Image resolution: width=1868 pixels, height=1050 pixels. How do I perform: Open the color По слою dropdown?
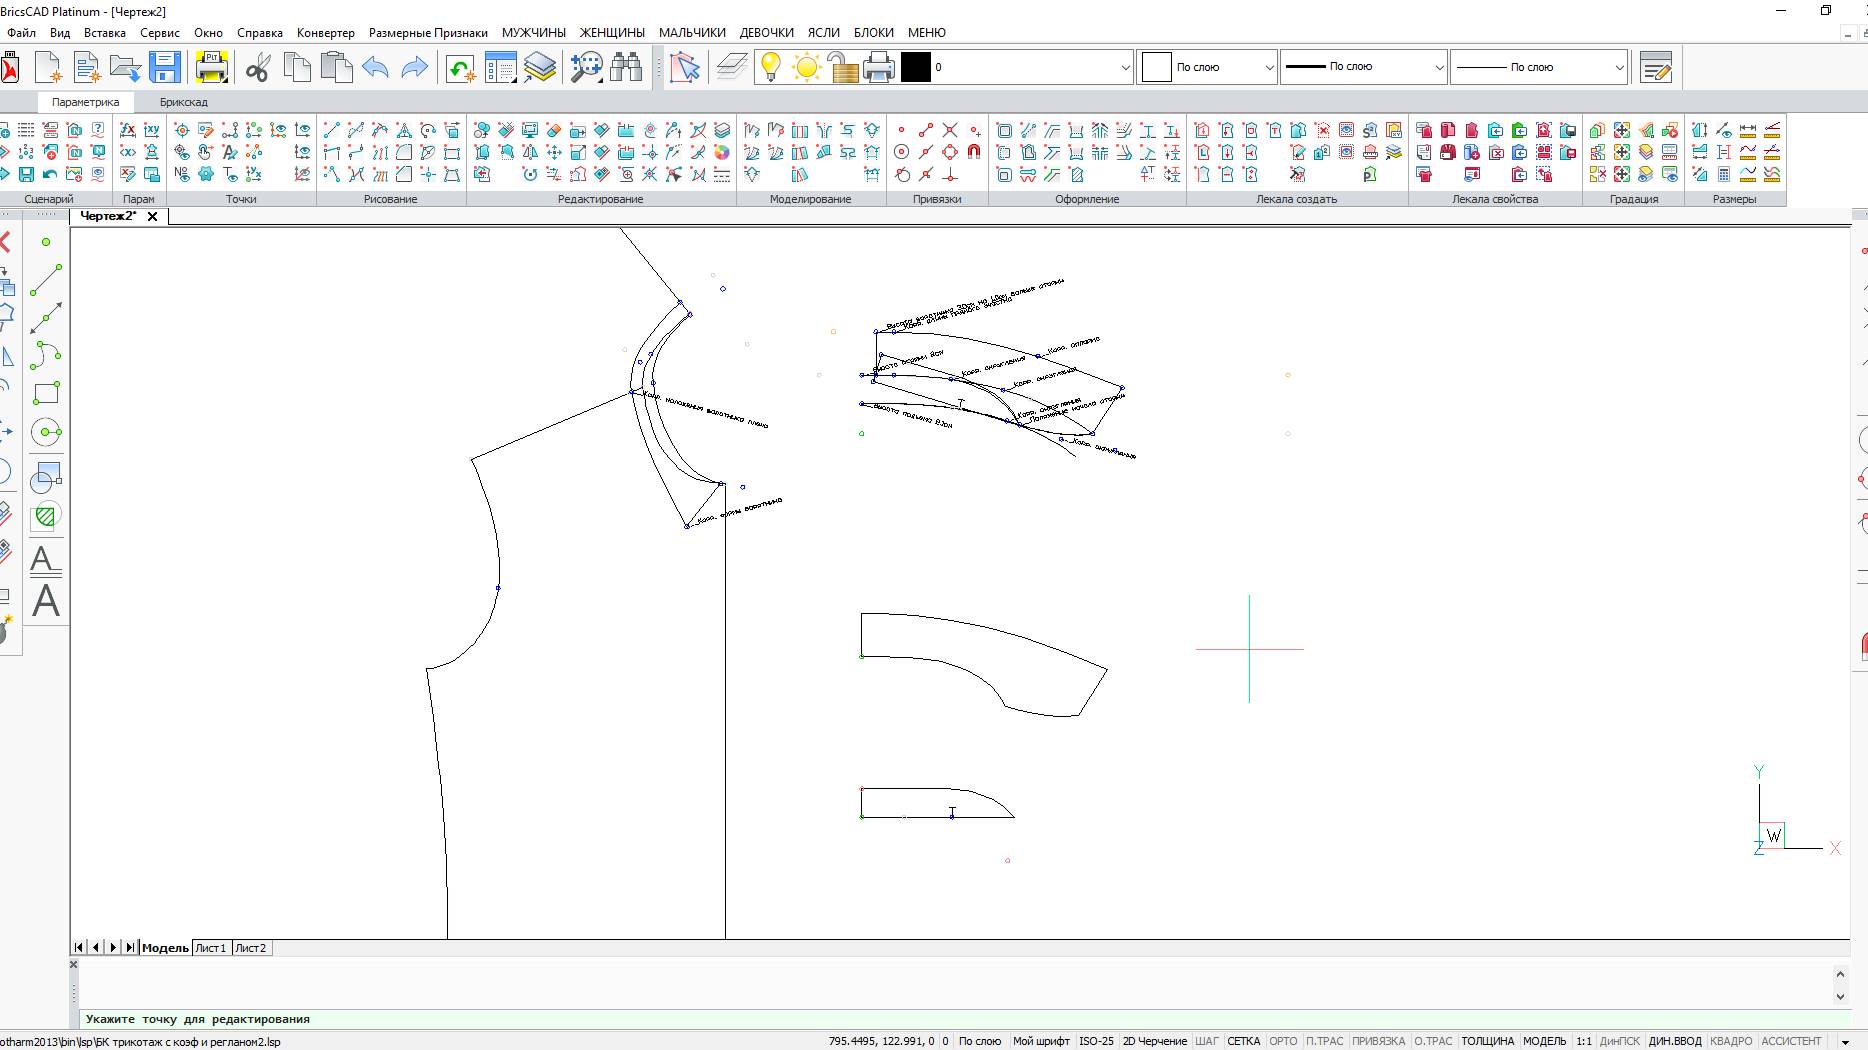point(1207,67)
